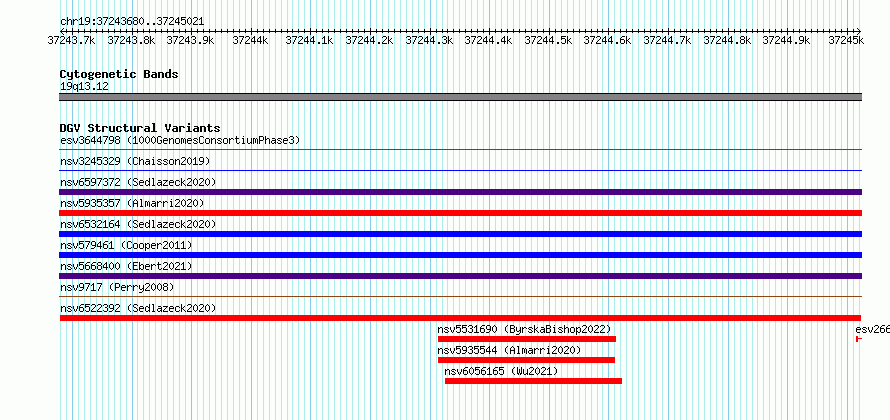
Task: Click the 37244.5k ruler tick label
Action: [x=548, y=40]
